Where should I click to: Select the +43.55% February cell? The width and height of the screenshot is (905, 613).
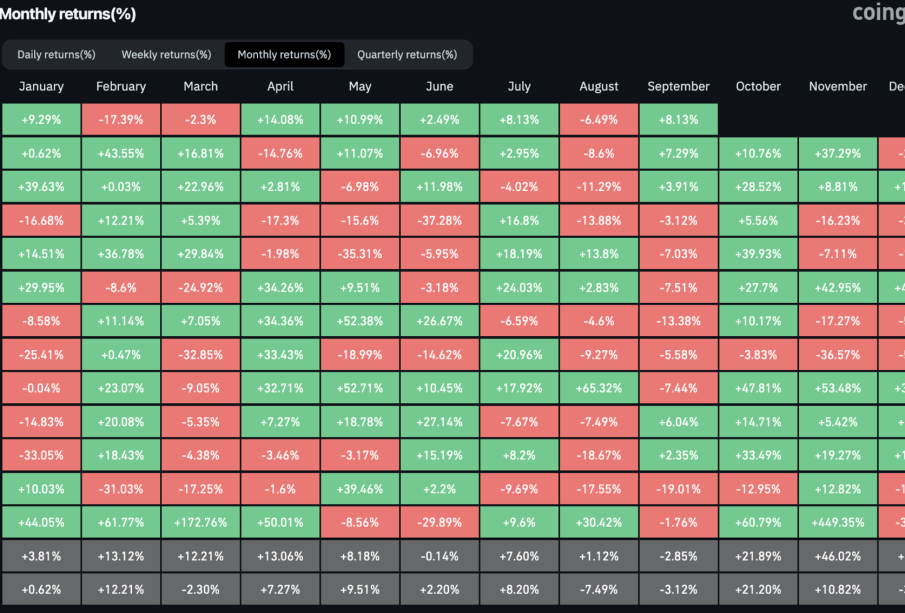pyautogui.click(x=121, y=153)
